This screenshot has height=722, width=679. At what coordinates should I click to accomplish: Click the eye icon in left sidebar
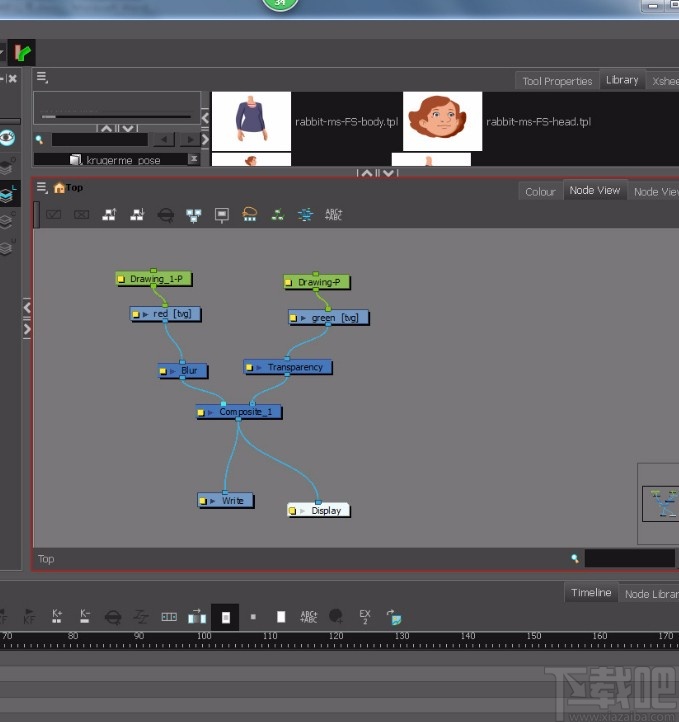[x=8, y=138]
